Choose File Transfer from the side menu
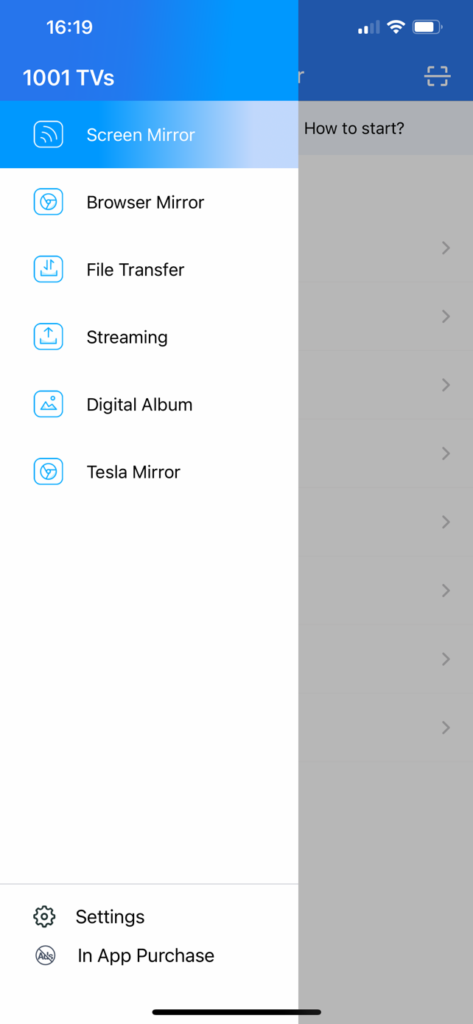This screenshot has height=1024, width=473. tap(149, 269)
